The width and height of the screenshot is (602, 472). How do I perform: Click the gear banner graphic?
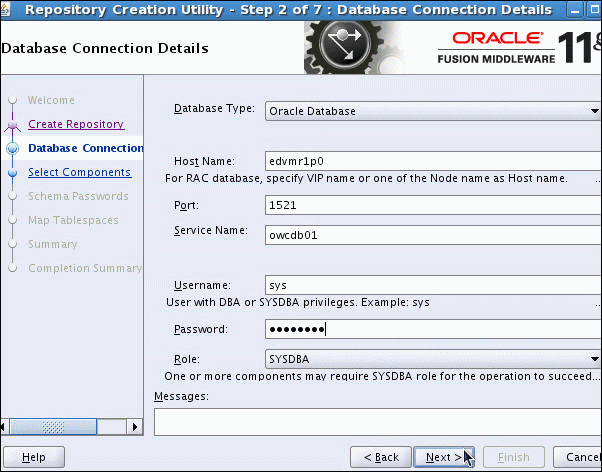click(x=353, y=47)
